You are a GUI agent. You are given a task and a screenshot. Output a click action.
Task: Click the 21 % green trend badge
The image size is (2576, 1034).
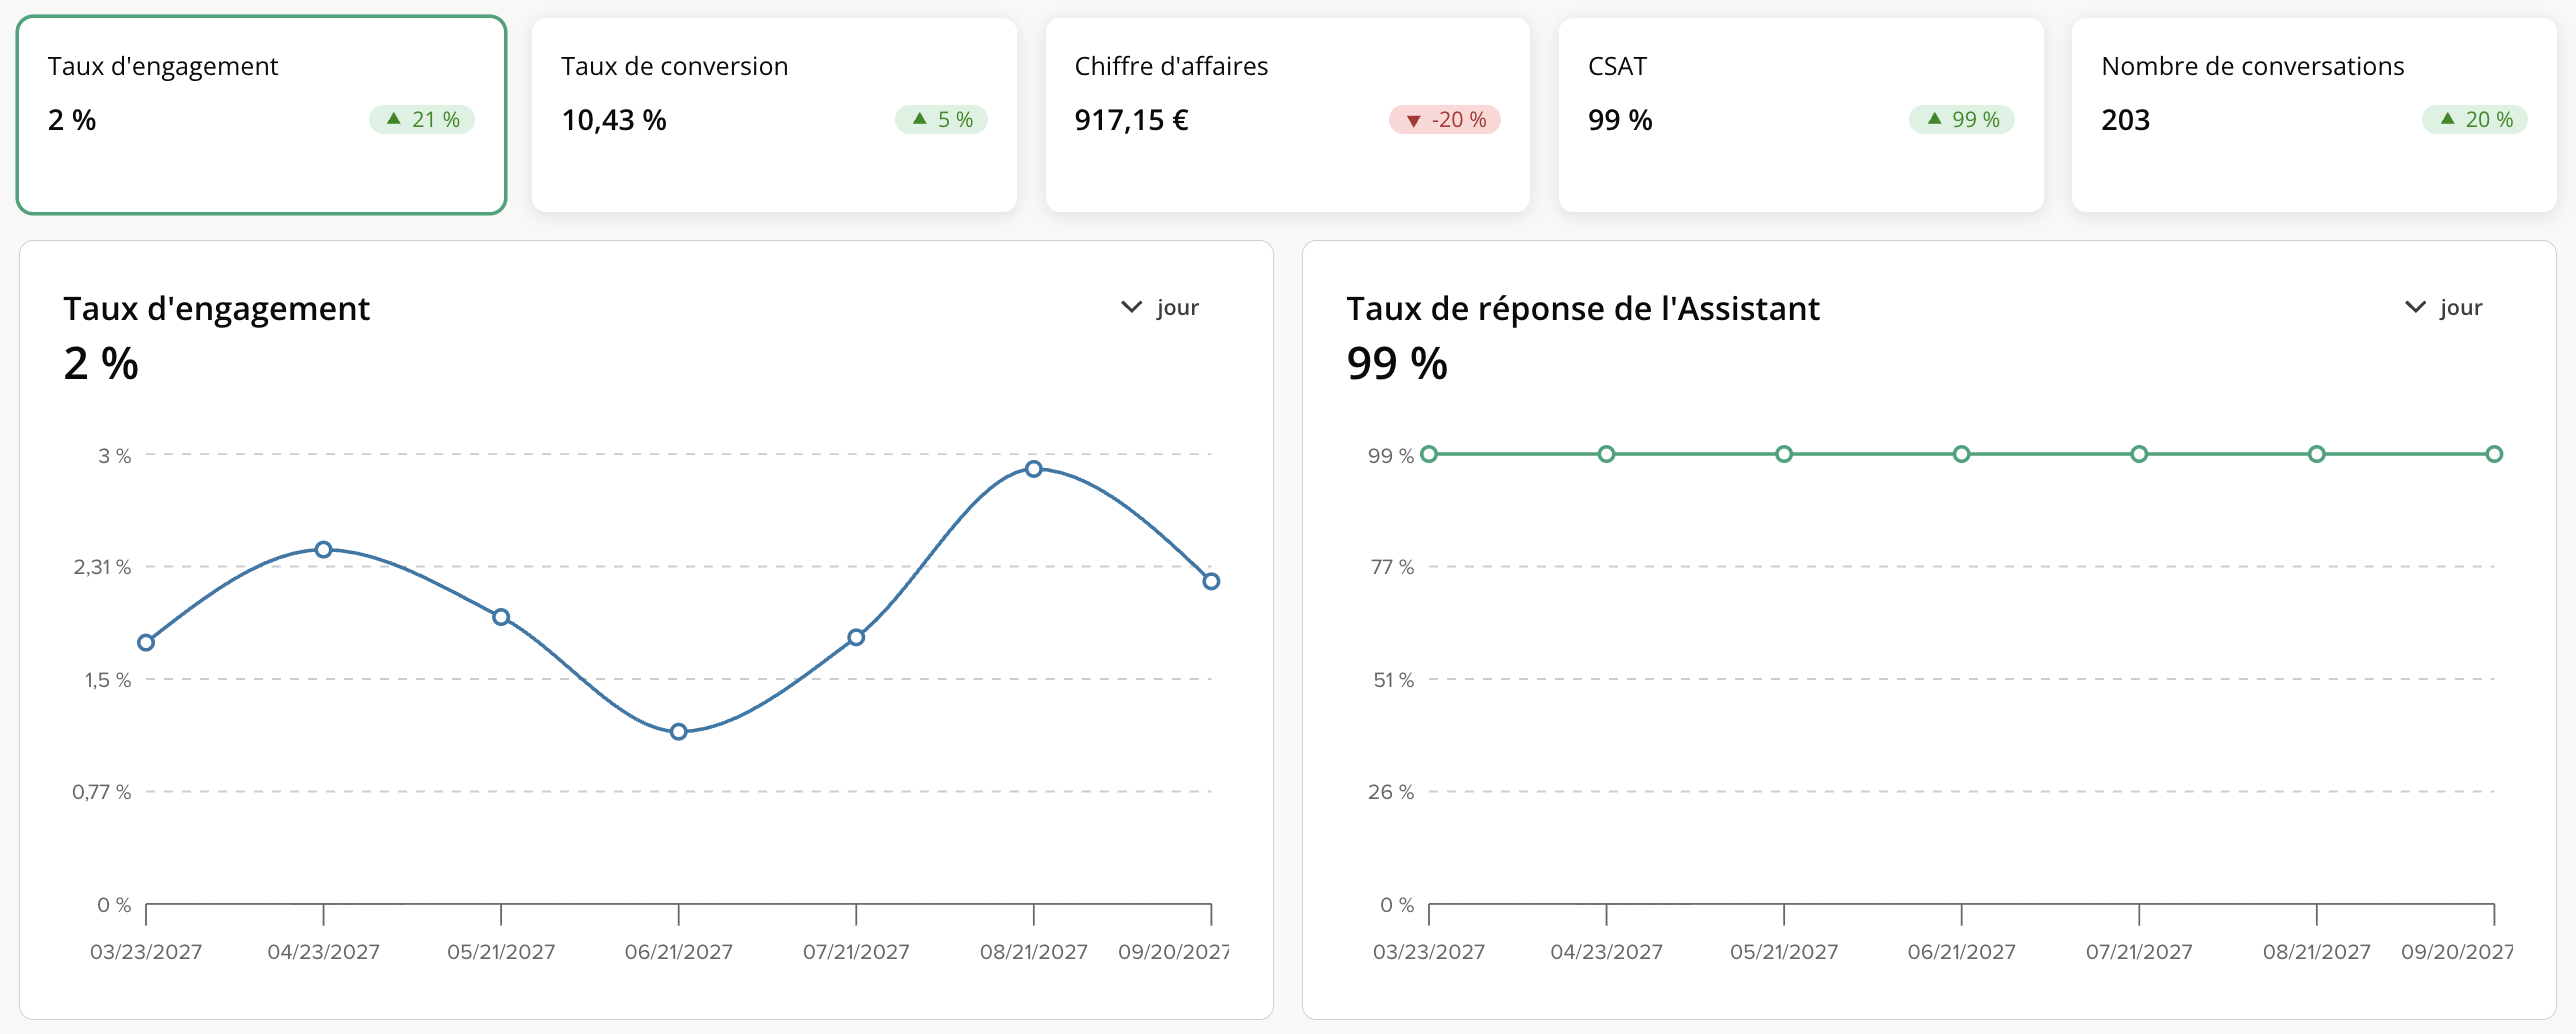[422, 120]
